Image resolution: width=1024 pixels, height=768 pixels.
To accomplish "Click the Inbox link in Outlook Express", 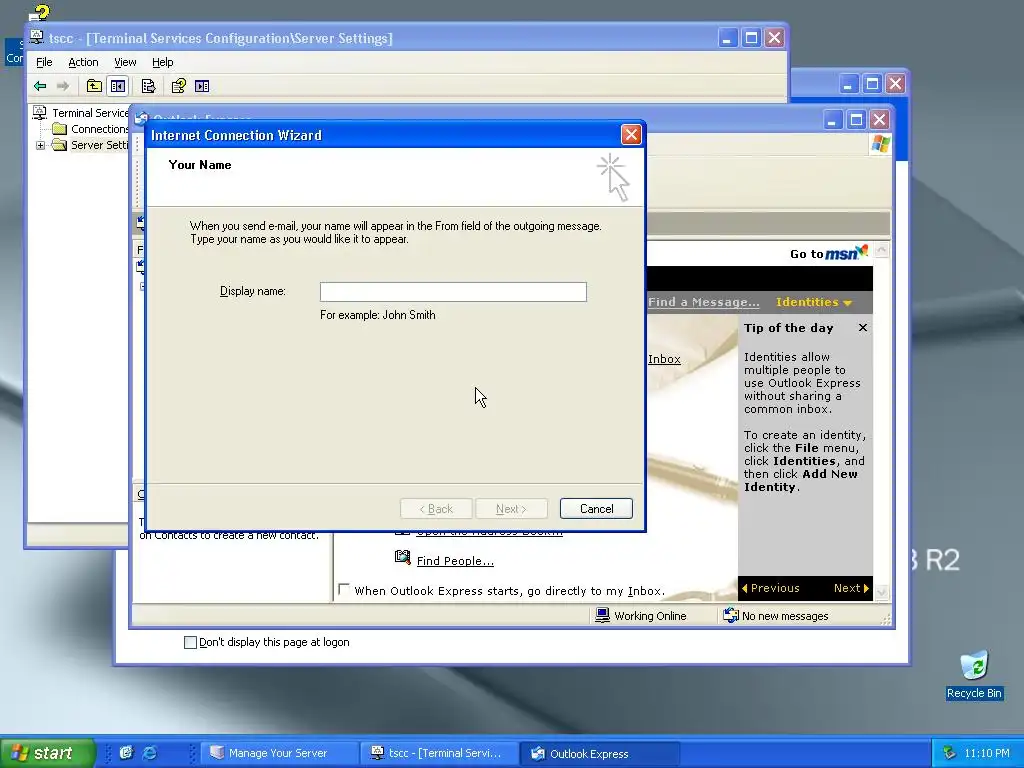I will pyautogui.click(x=664, y=359).
